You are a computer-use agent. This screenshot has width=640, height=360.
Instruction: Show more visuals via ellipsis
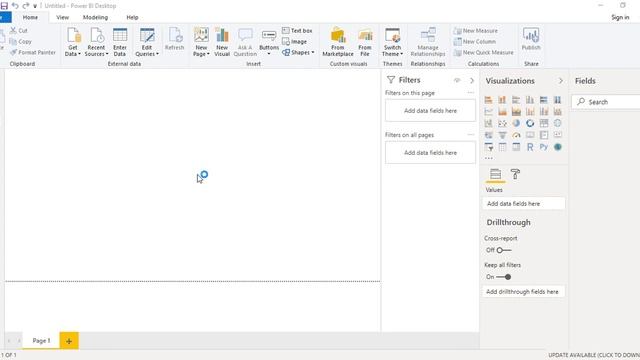click(x=489, y=158)
